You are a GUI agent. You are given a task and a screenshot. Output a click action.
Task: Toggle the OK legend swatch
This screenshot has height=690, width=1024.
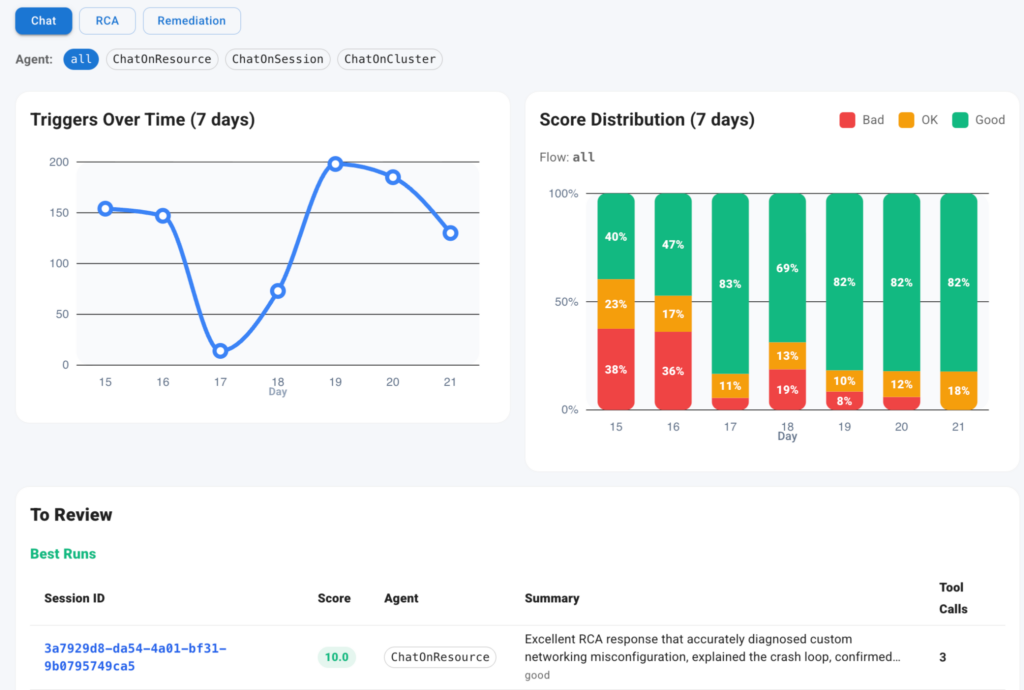point(906,120)
